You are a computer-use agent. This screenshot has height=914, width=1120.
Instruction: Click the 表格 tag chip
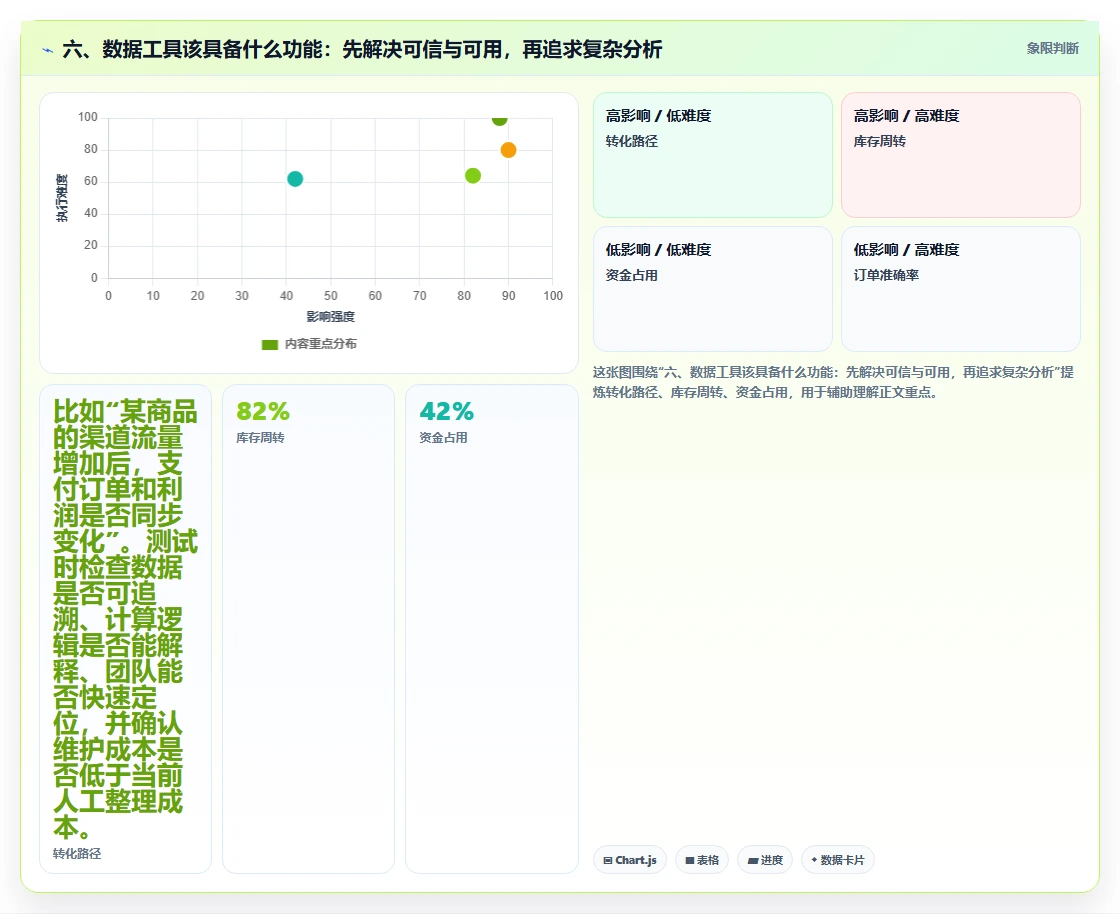[x=701, y=860]
